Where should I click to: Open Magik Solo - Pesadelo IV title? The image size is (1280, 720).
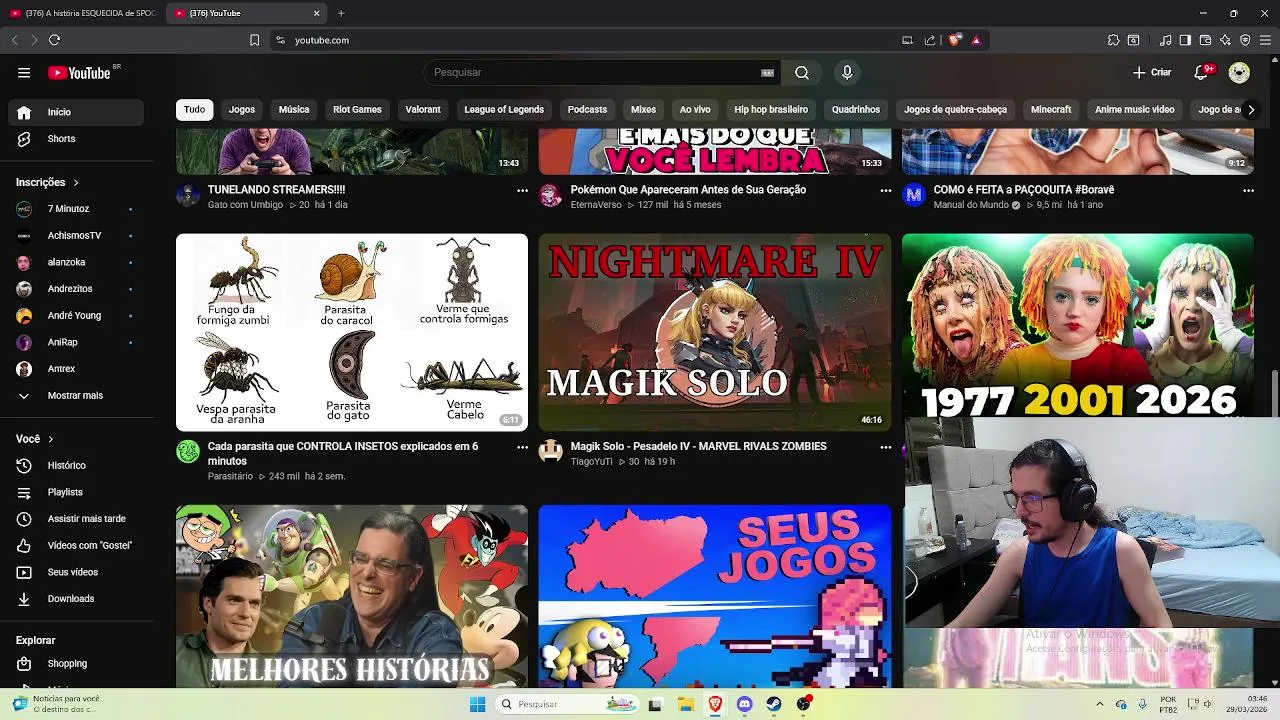click(x=699, y=446)
